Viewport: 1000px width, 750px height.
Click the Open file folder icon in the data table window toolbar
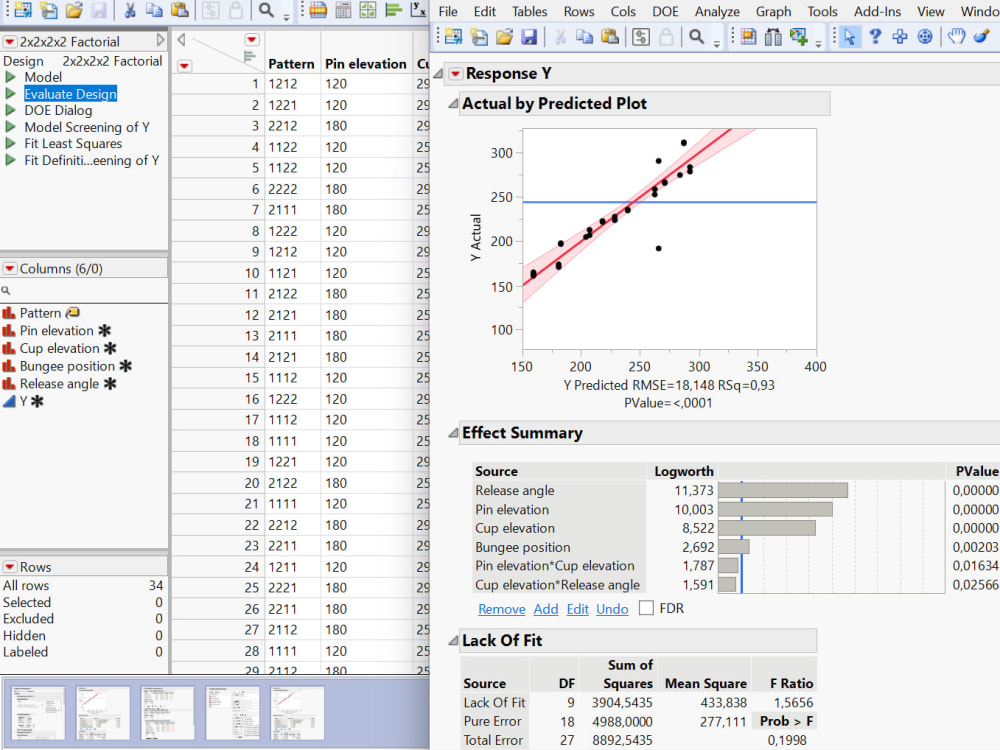[x=74, y=10]
